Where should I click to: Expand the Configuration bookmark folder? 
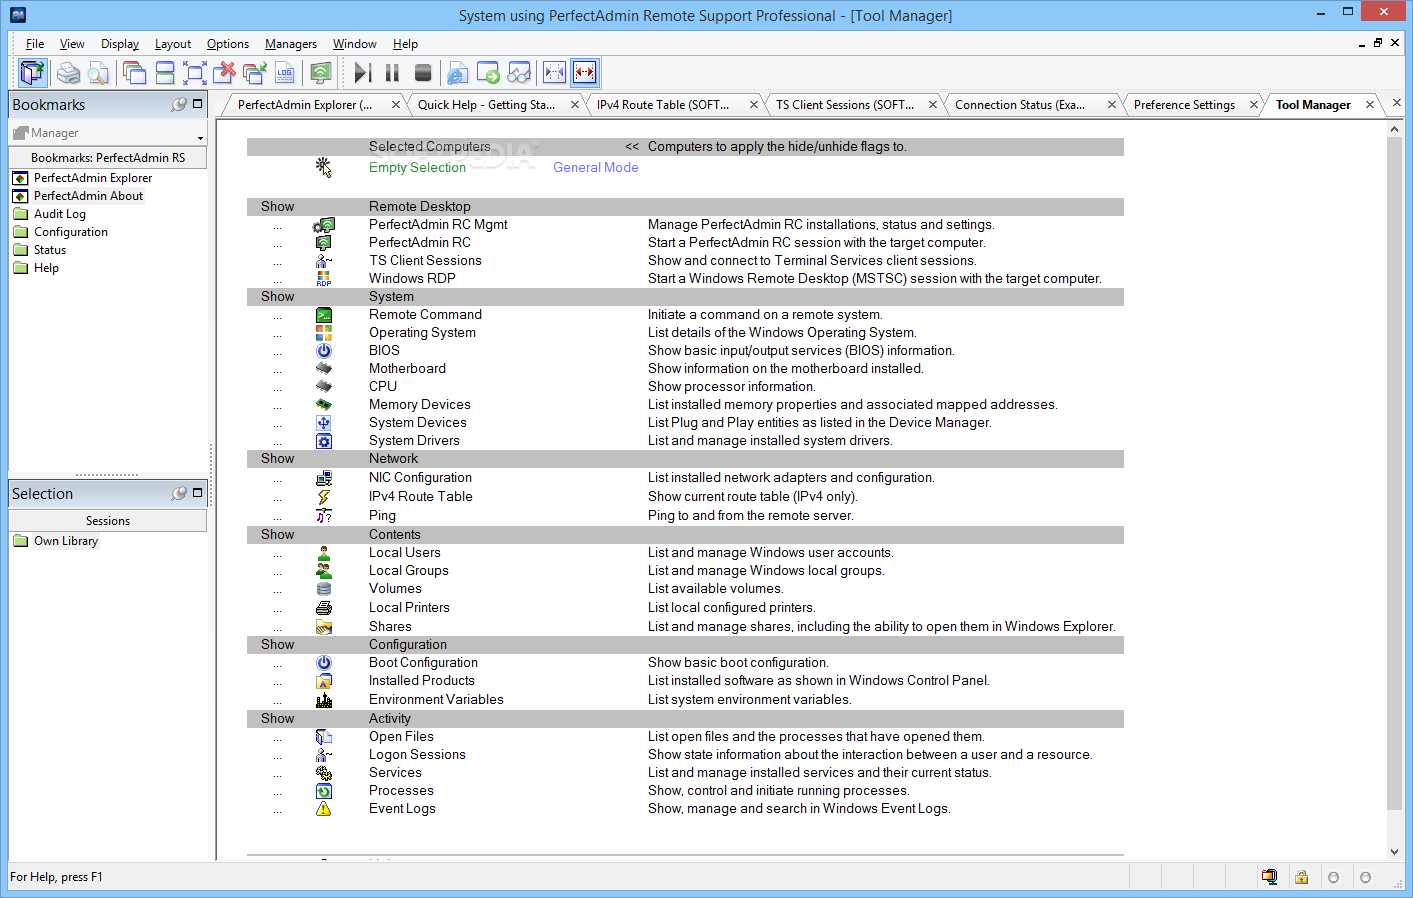pos(70,232)
